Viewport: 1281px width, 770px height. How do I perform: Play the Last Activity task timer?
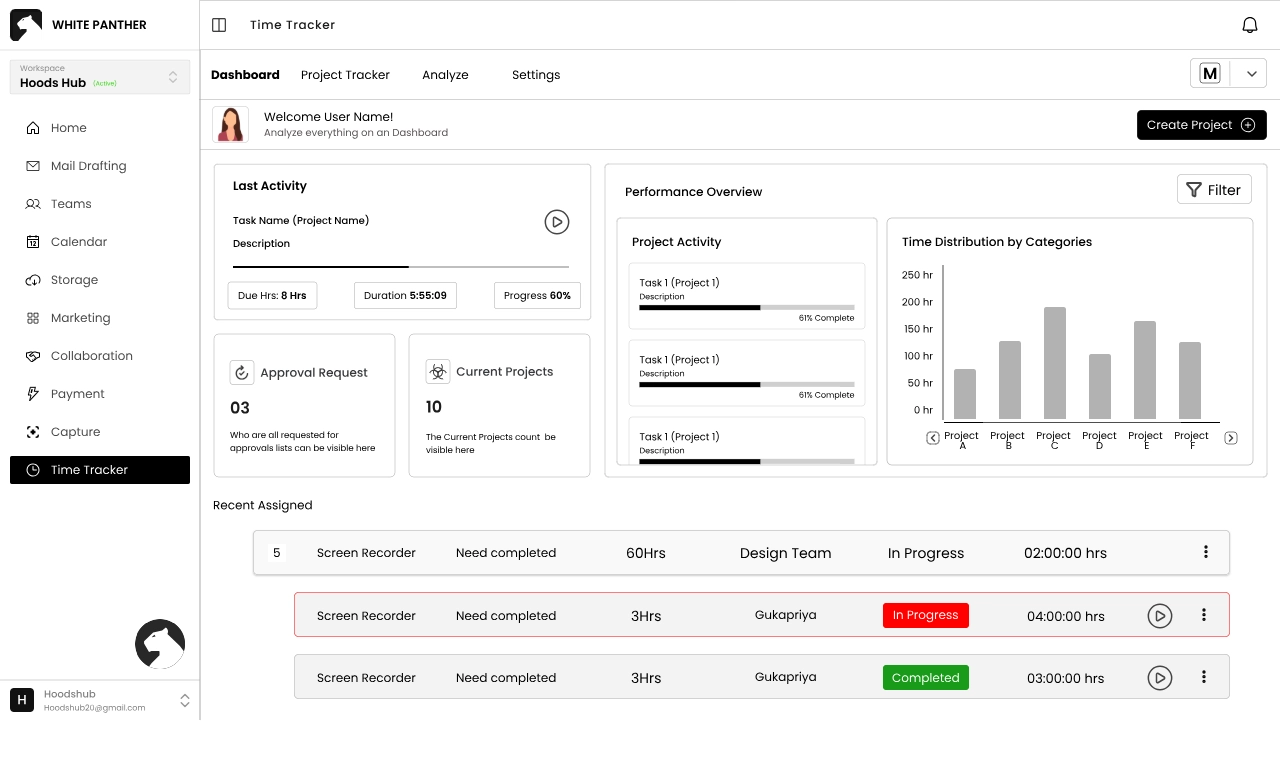tap(557, 222)
